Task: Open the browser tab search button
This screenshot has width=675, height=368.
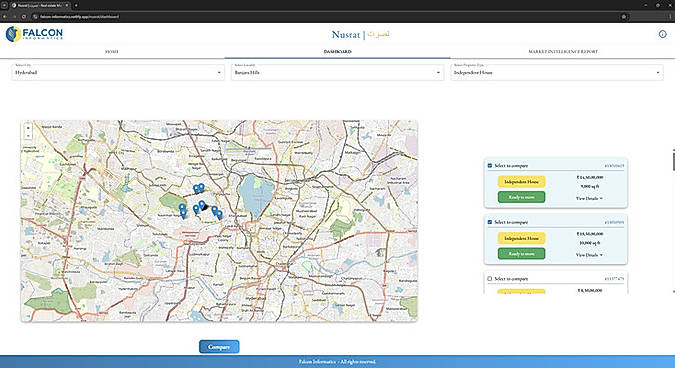Action: [4, 5]
